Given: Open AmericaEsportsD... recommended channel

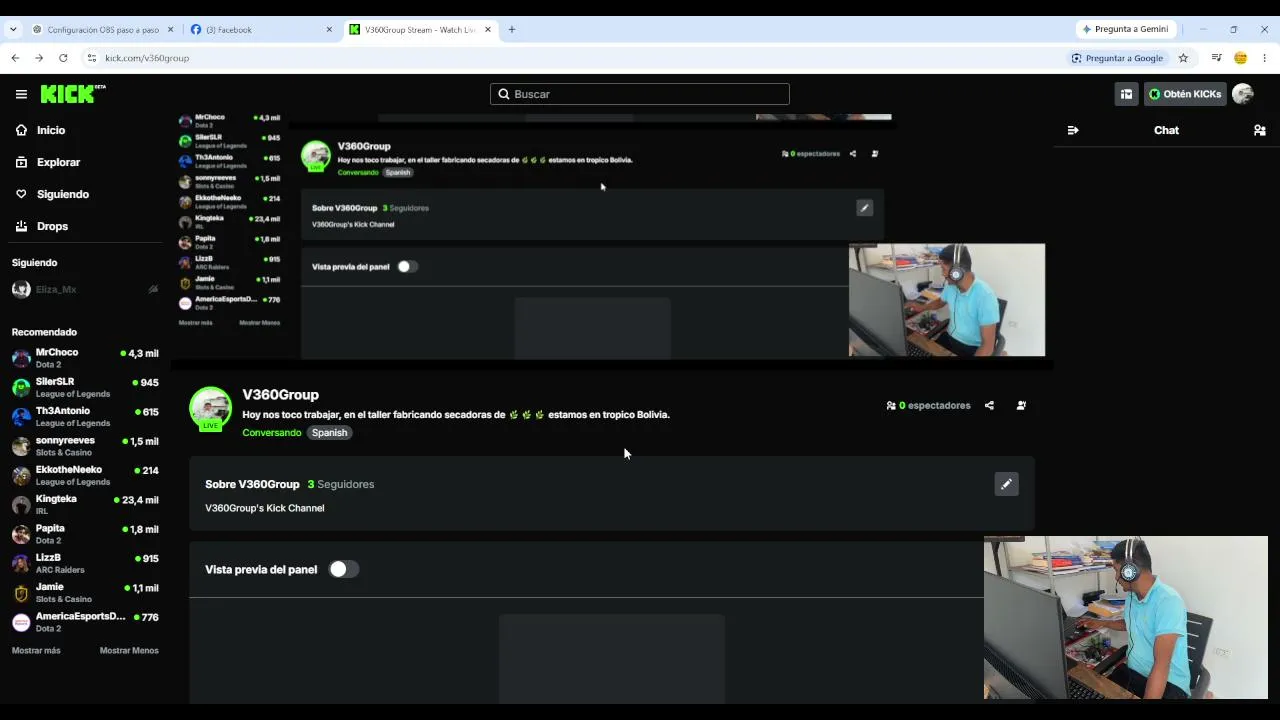Looking at the screenshot, I should [85, 622].
